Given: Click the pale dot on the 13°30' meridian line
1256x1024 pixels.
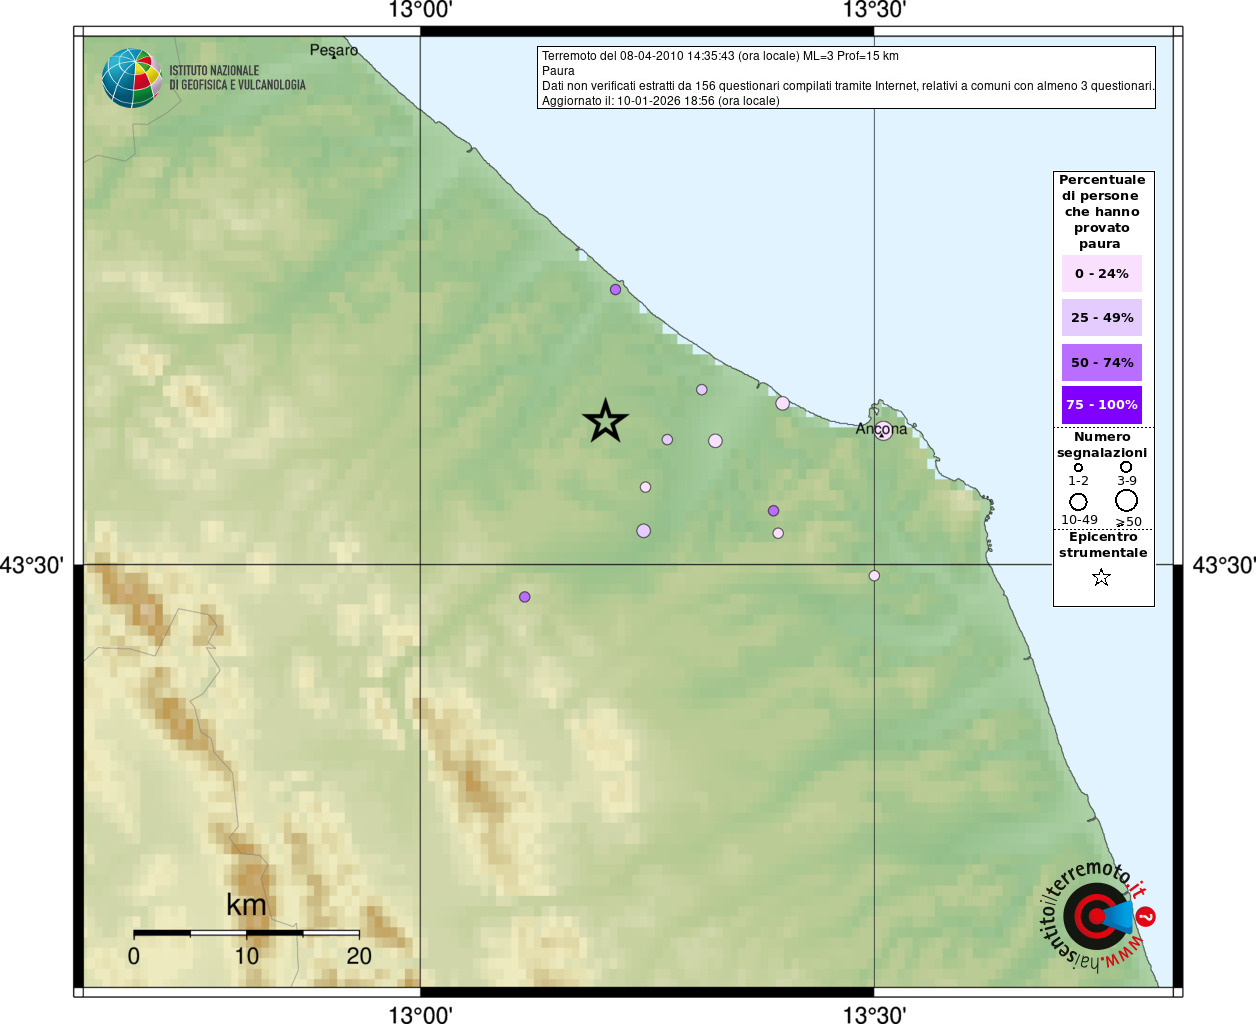Looking at the screenshot, I should [874, 576].
